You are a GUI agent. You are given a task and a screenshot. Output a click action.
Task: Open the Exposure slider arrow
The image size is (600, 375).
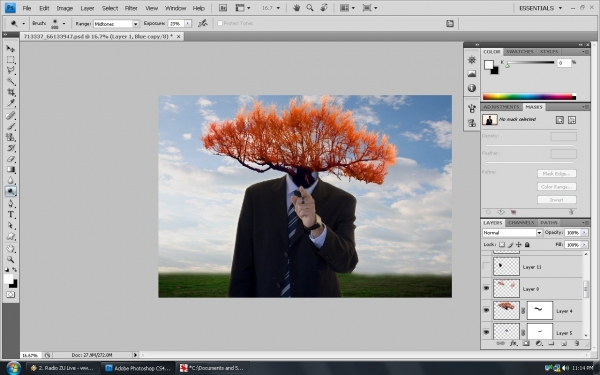coord(188,23)
